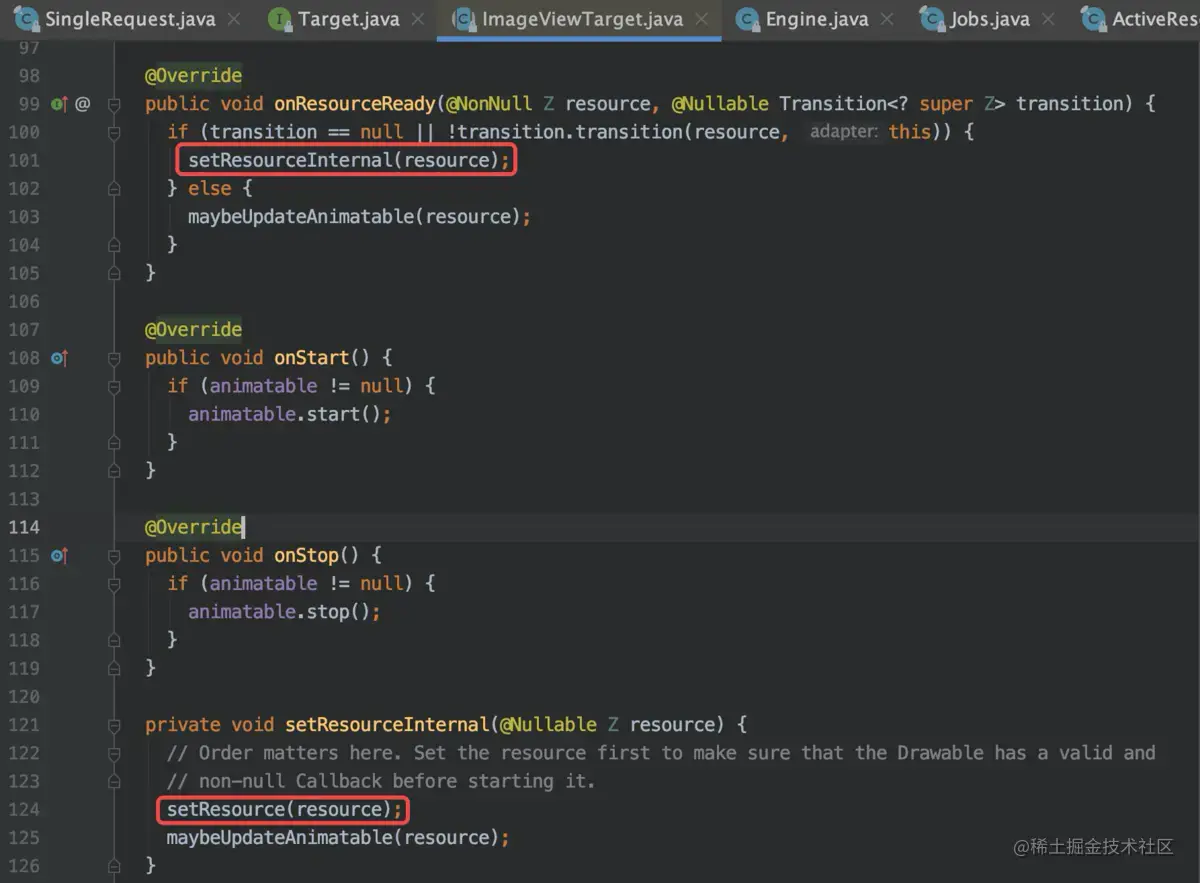Close the ImageViewTarget.java tab

click(x=702, y=19)
